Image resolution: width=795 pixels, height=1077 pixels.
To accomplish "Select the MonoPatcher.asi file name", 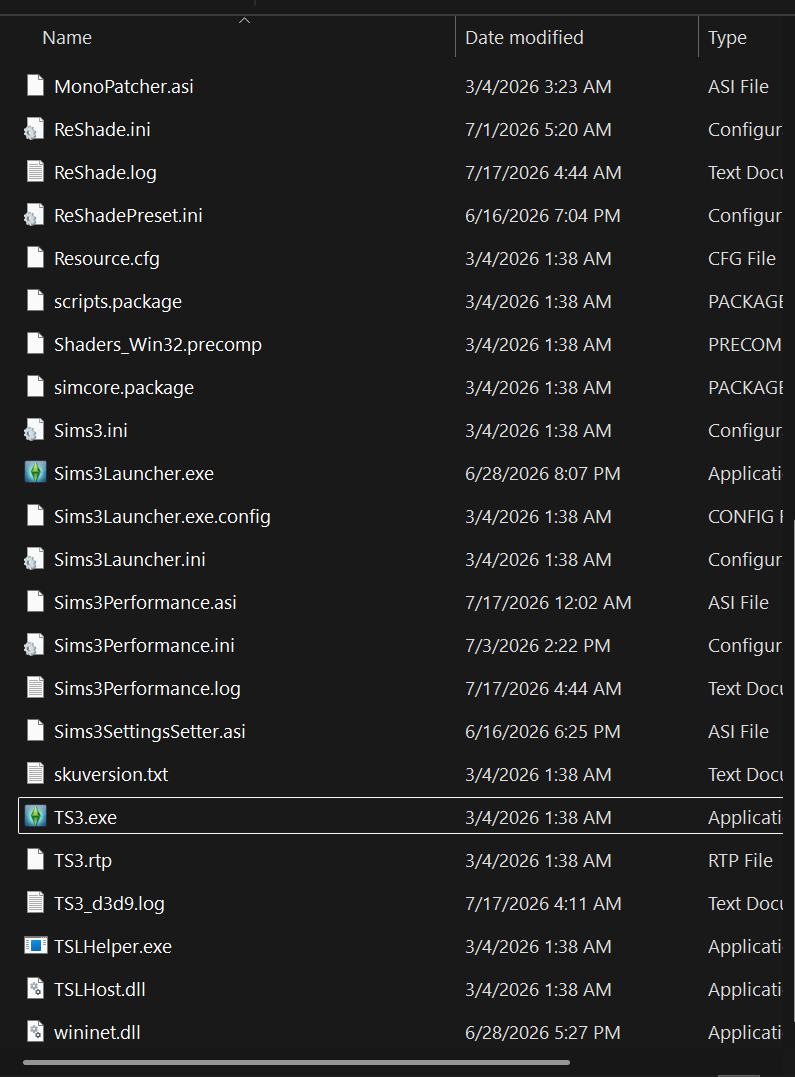I will (x=124, y=87).
